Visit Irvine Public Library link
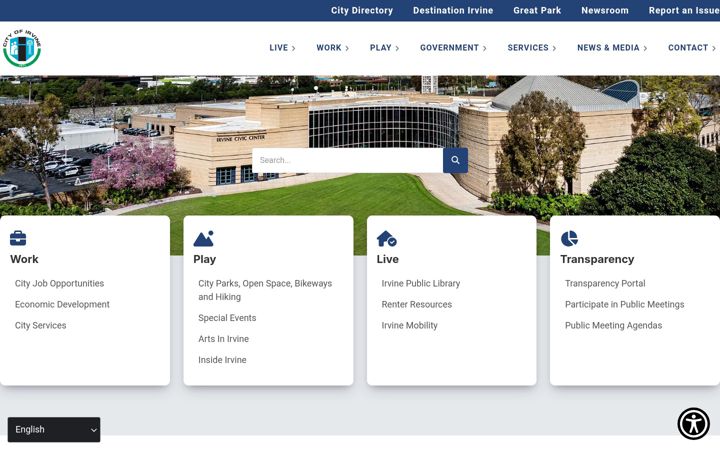Screen dimensions: 720x450 tap(421, 283)
